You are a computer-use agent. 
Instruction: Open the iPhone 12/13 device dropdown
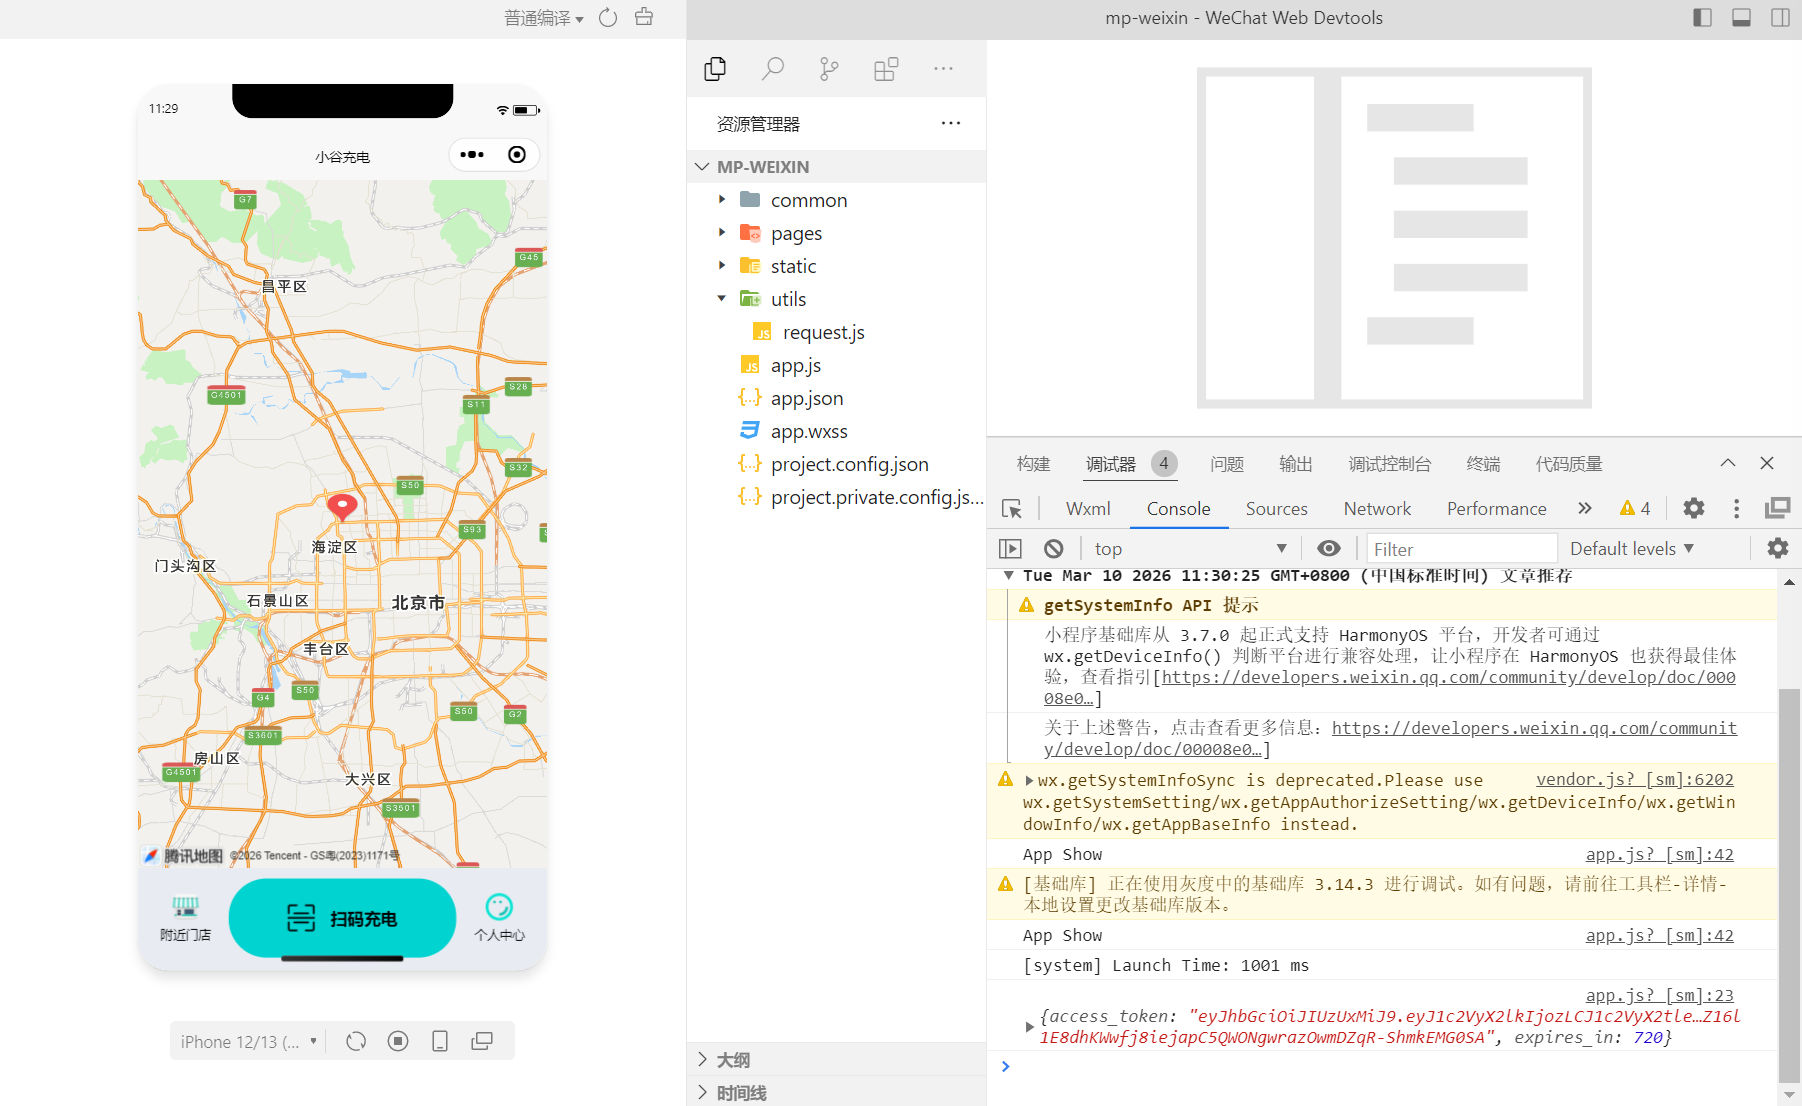point(249,1041)
